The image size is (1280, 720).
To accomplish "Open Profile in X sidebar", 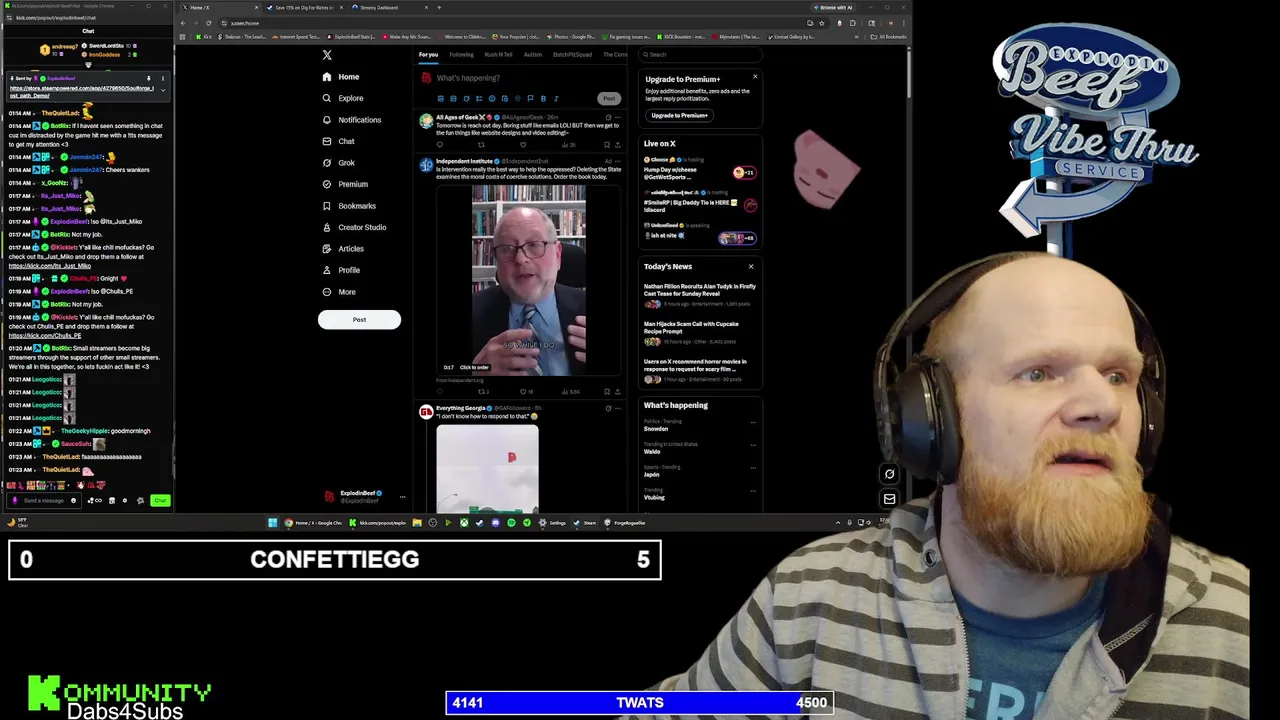I will [340, 270].
